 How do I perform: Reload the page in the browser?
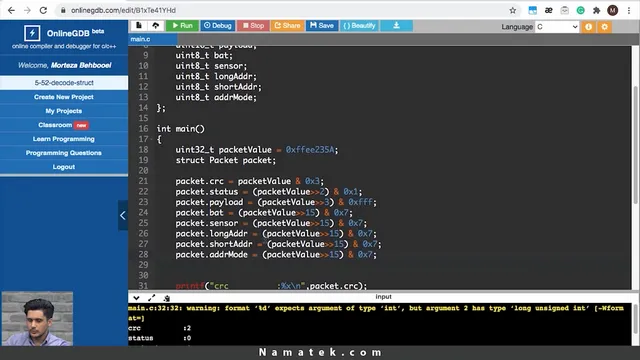43,10
